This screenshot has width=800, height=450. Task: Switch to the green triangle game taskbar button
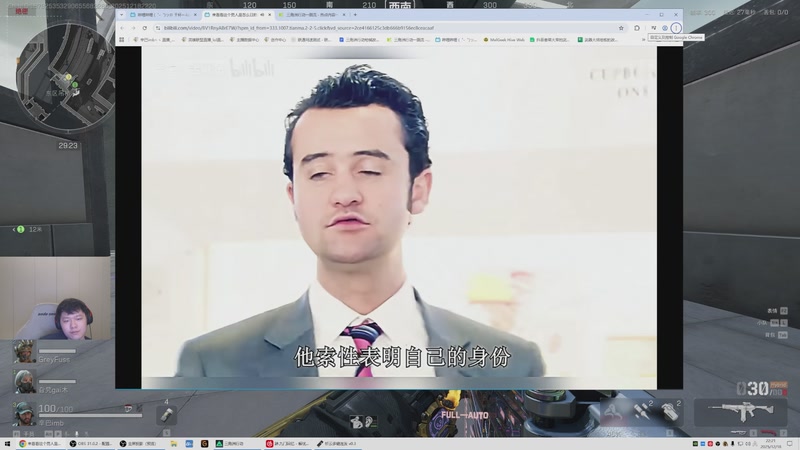pyautogui.click(x=236, y=444)
